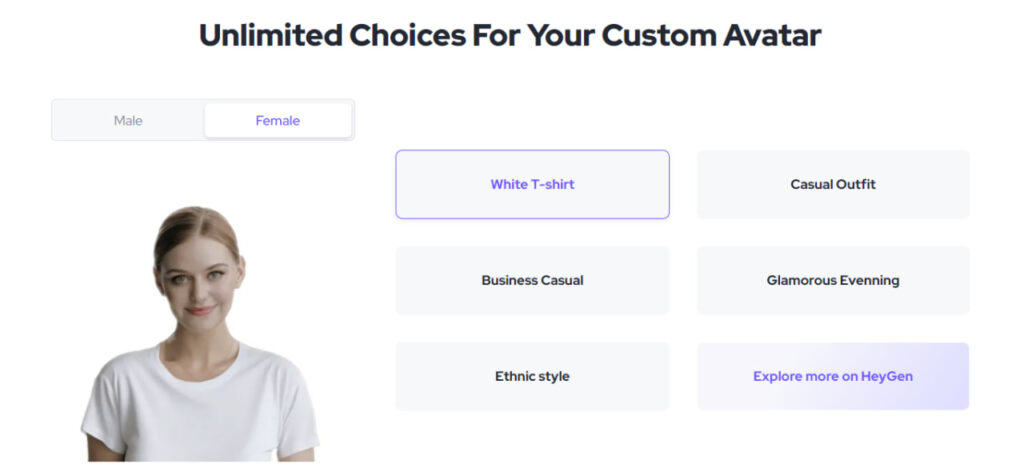Click the gradient purple HeyGen card
The height and width of the screenshot is (476, 1024).
833,376
